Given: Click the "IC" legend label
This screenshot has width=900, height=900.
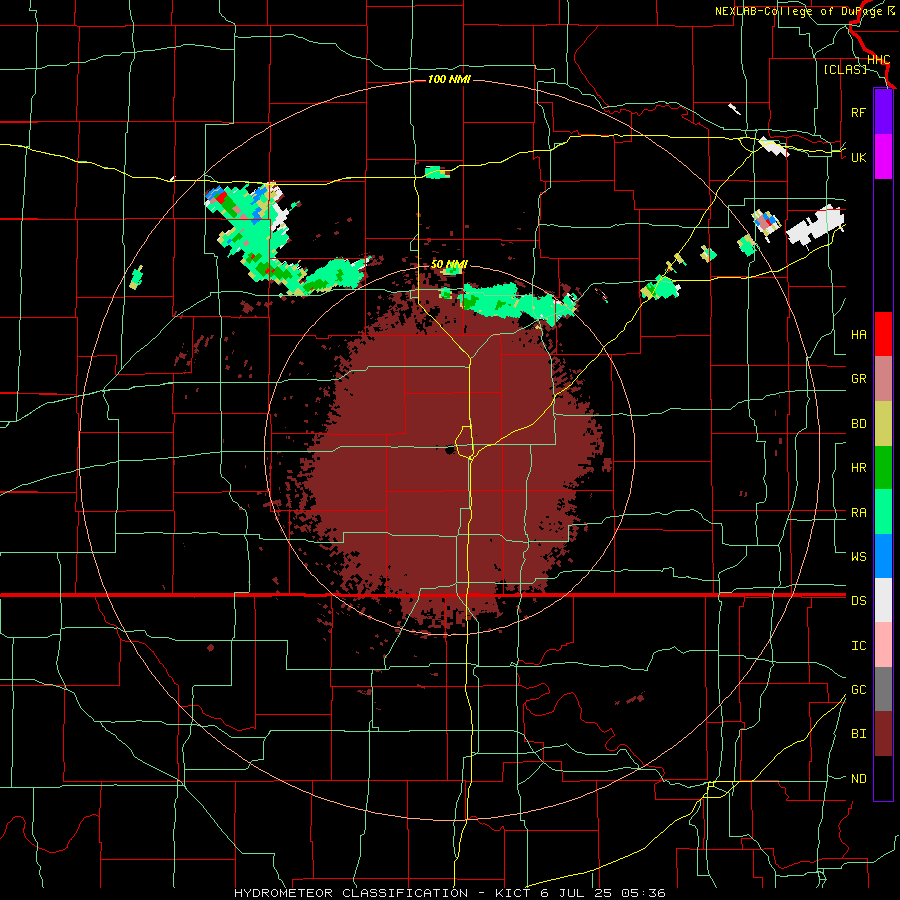Looking at the screenshot, I should pos(858,646).
